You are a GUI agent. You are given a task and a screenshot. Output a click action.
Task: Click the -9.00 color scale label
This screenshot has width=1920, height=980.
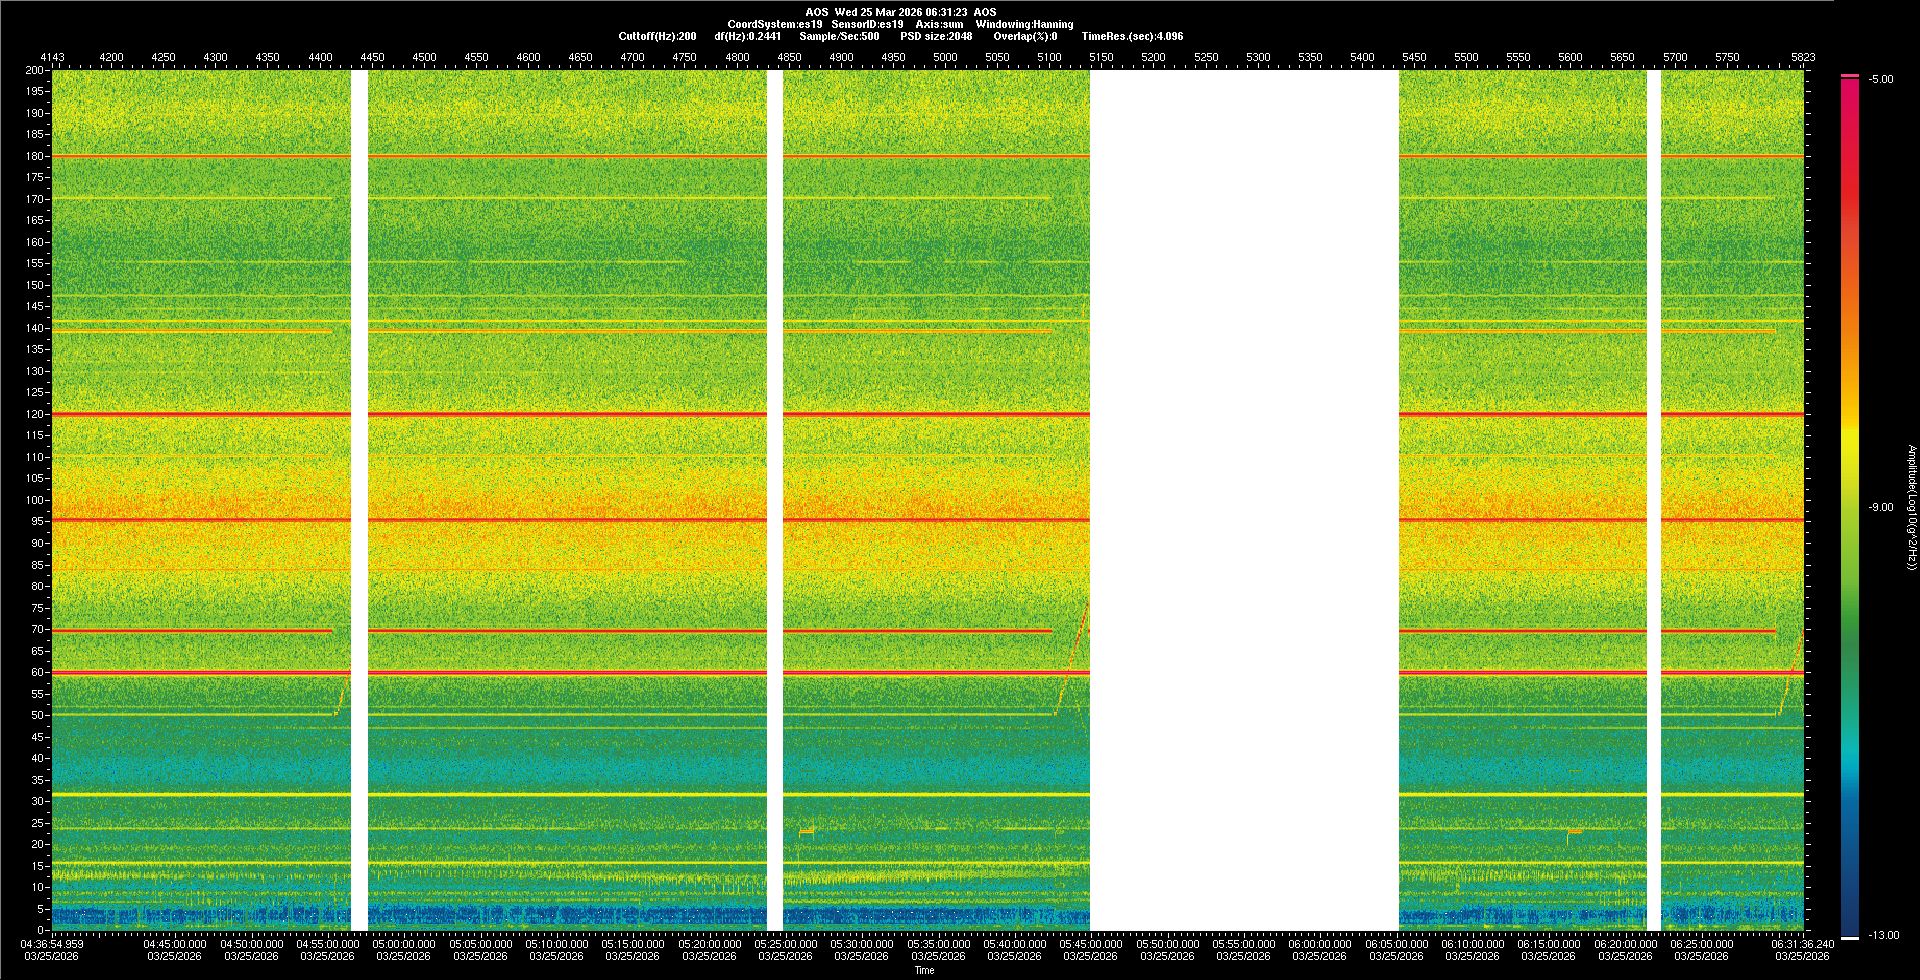(x=1880, y=508)
